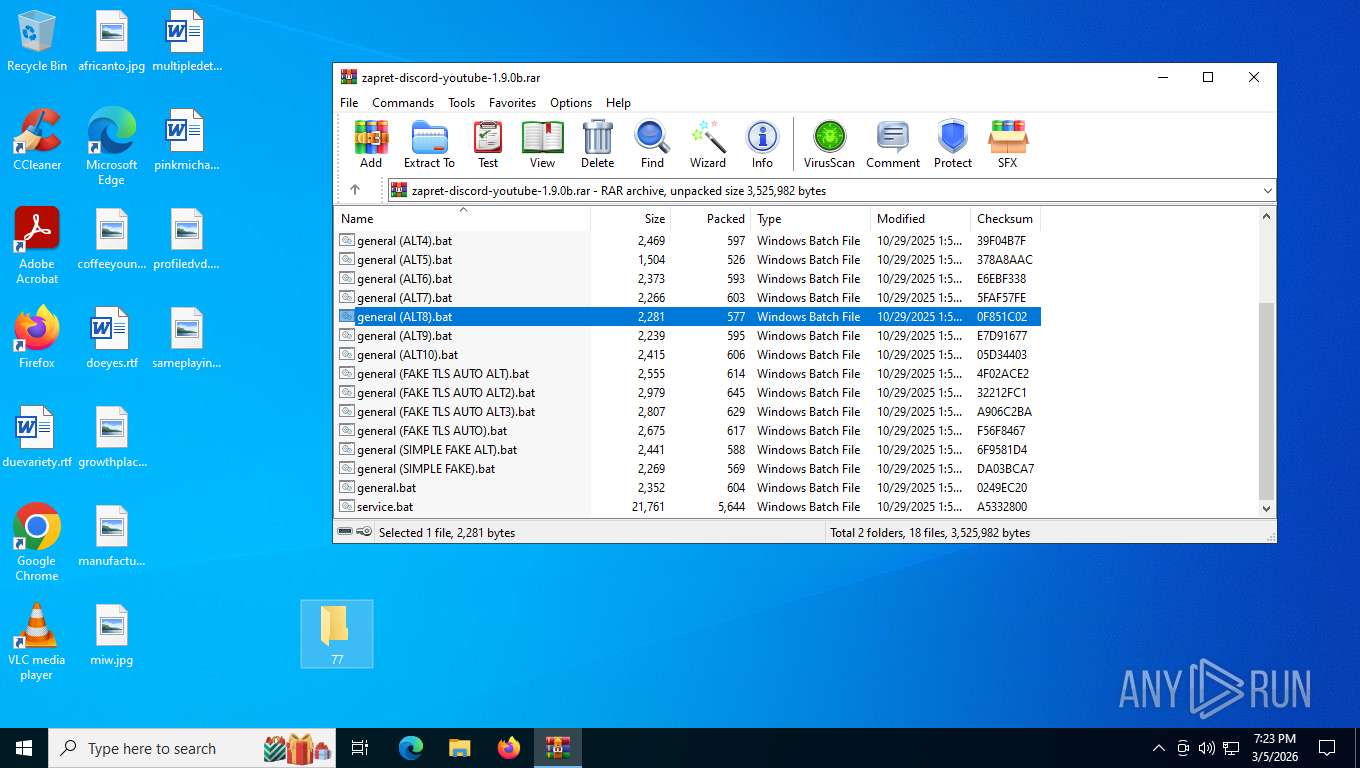Viewport: 1360px width, 768px height.
Task: Click the SFX toolbar icon
Action: (1007, 144)
